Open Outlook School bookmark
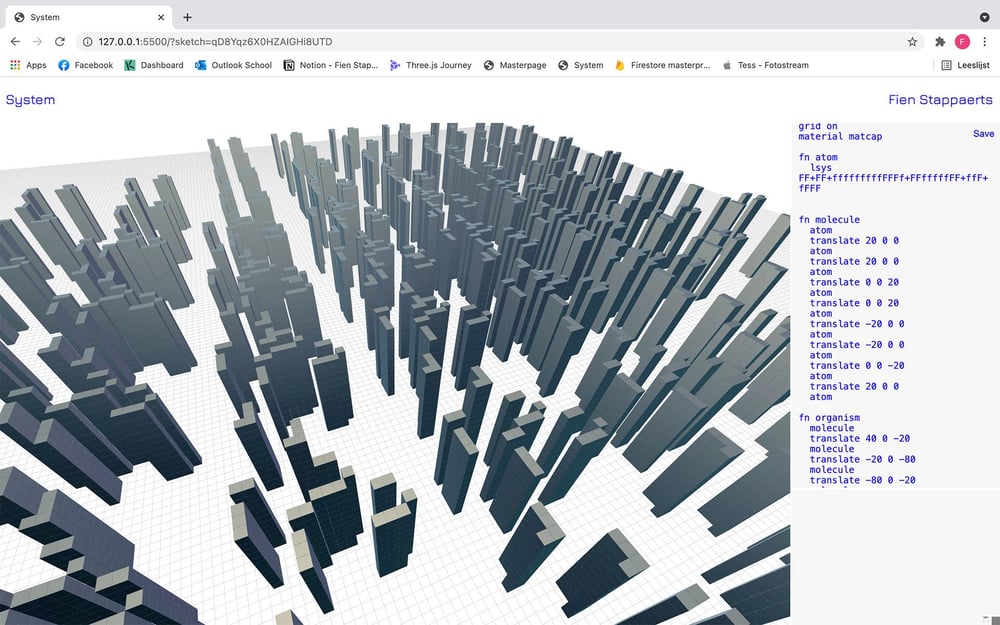1000x625 pixels. [x=233, y=65]
